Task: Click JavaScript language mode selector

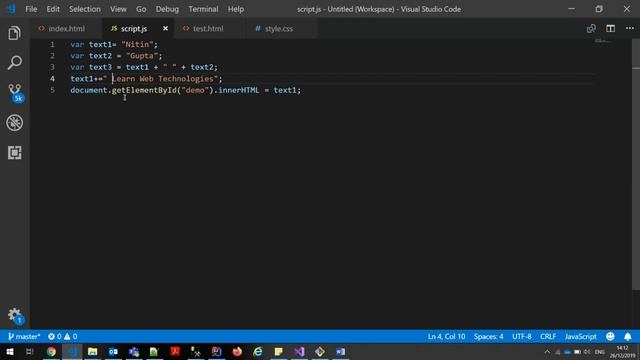Action: coord(580,336)
